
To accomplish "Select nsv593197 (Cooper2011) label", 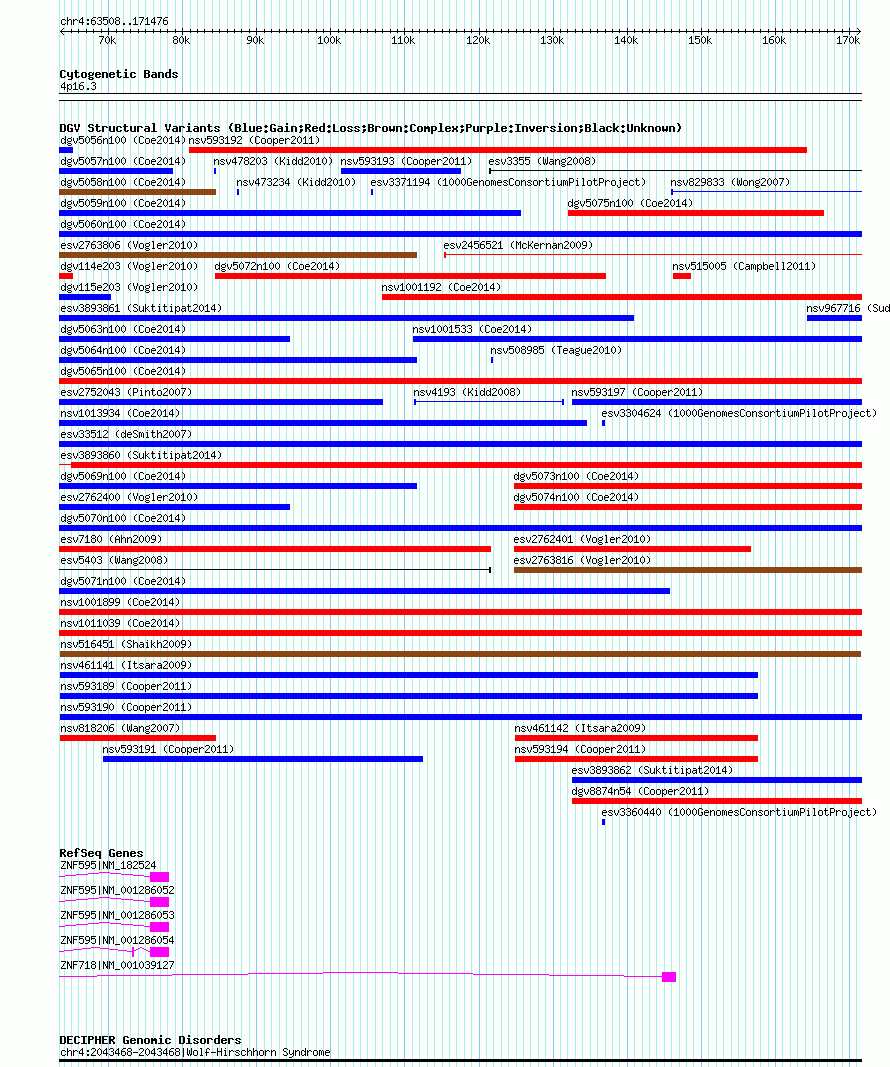I will (637, 393).
